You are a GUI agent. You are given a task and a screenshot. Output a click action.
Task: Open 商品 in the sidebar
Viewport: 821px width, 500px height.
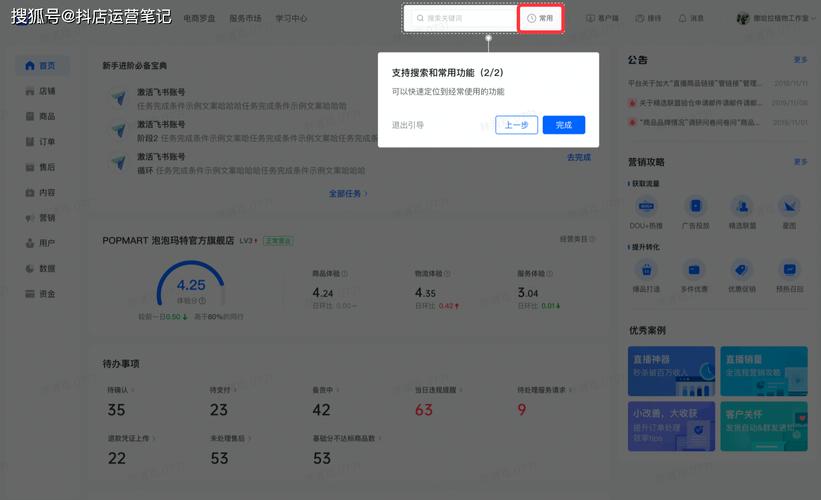[x=40, y=116]
